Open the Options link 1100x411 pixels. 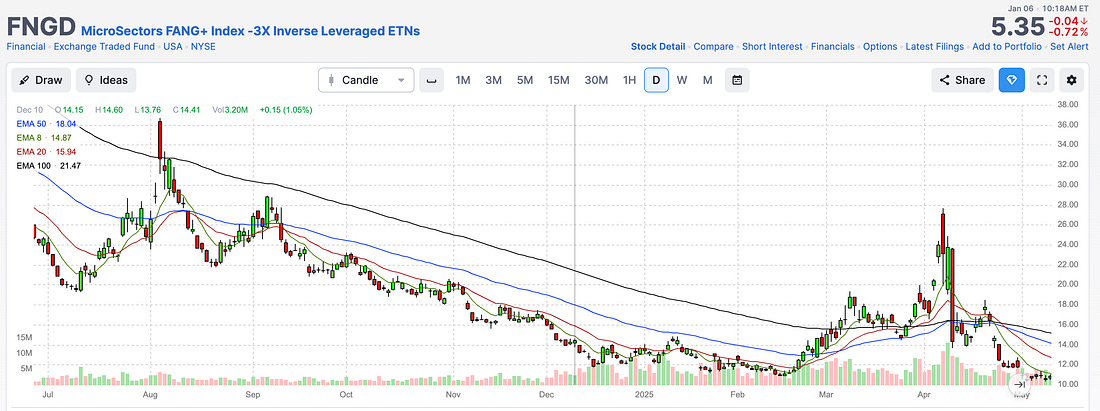click(x=880, y=46)
